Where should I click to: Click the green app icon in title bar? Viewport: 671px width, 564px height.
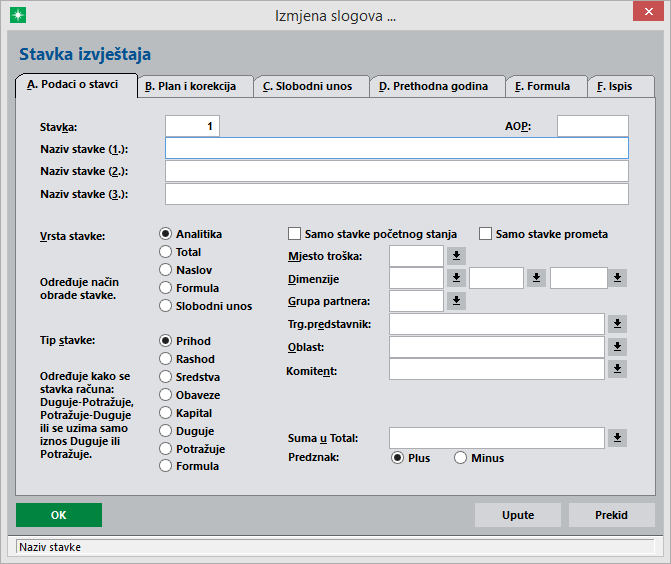click(18, 15)
